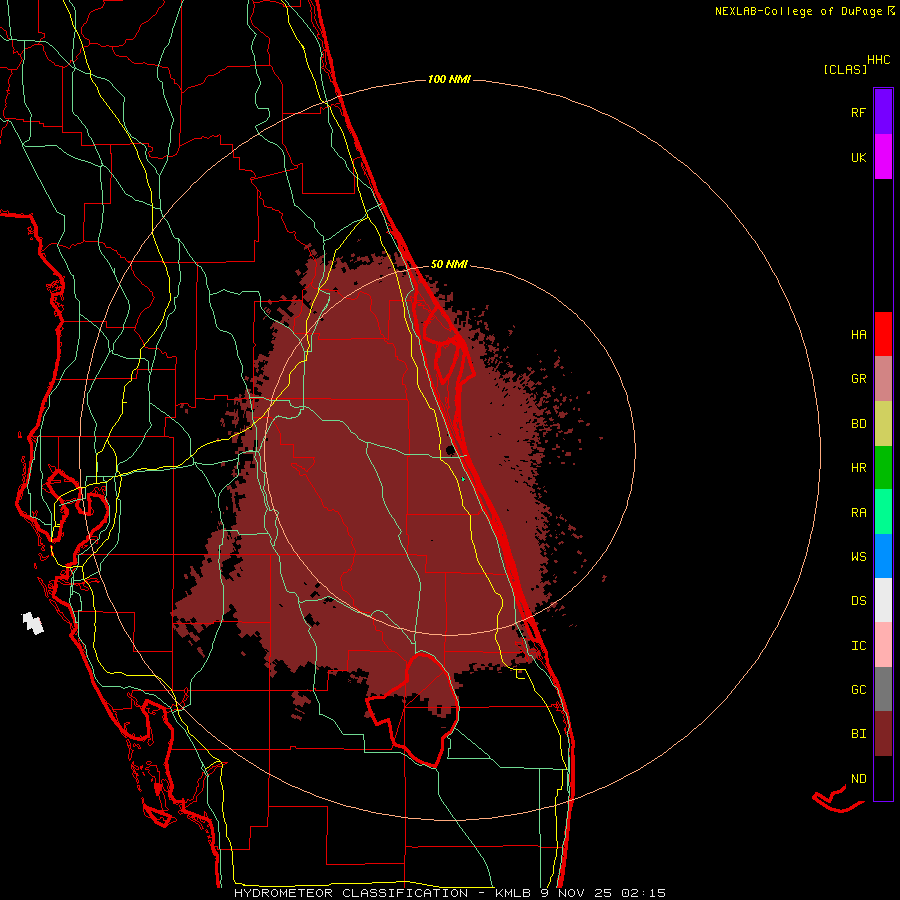Image resolution: width=900 pixels, height=900 pixels.
Task: Click the HYDROMETEOR CLASSIFICATION caption text
Action: coord(351,893)
